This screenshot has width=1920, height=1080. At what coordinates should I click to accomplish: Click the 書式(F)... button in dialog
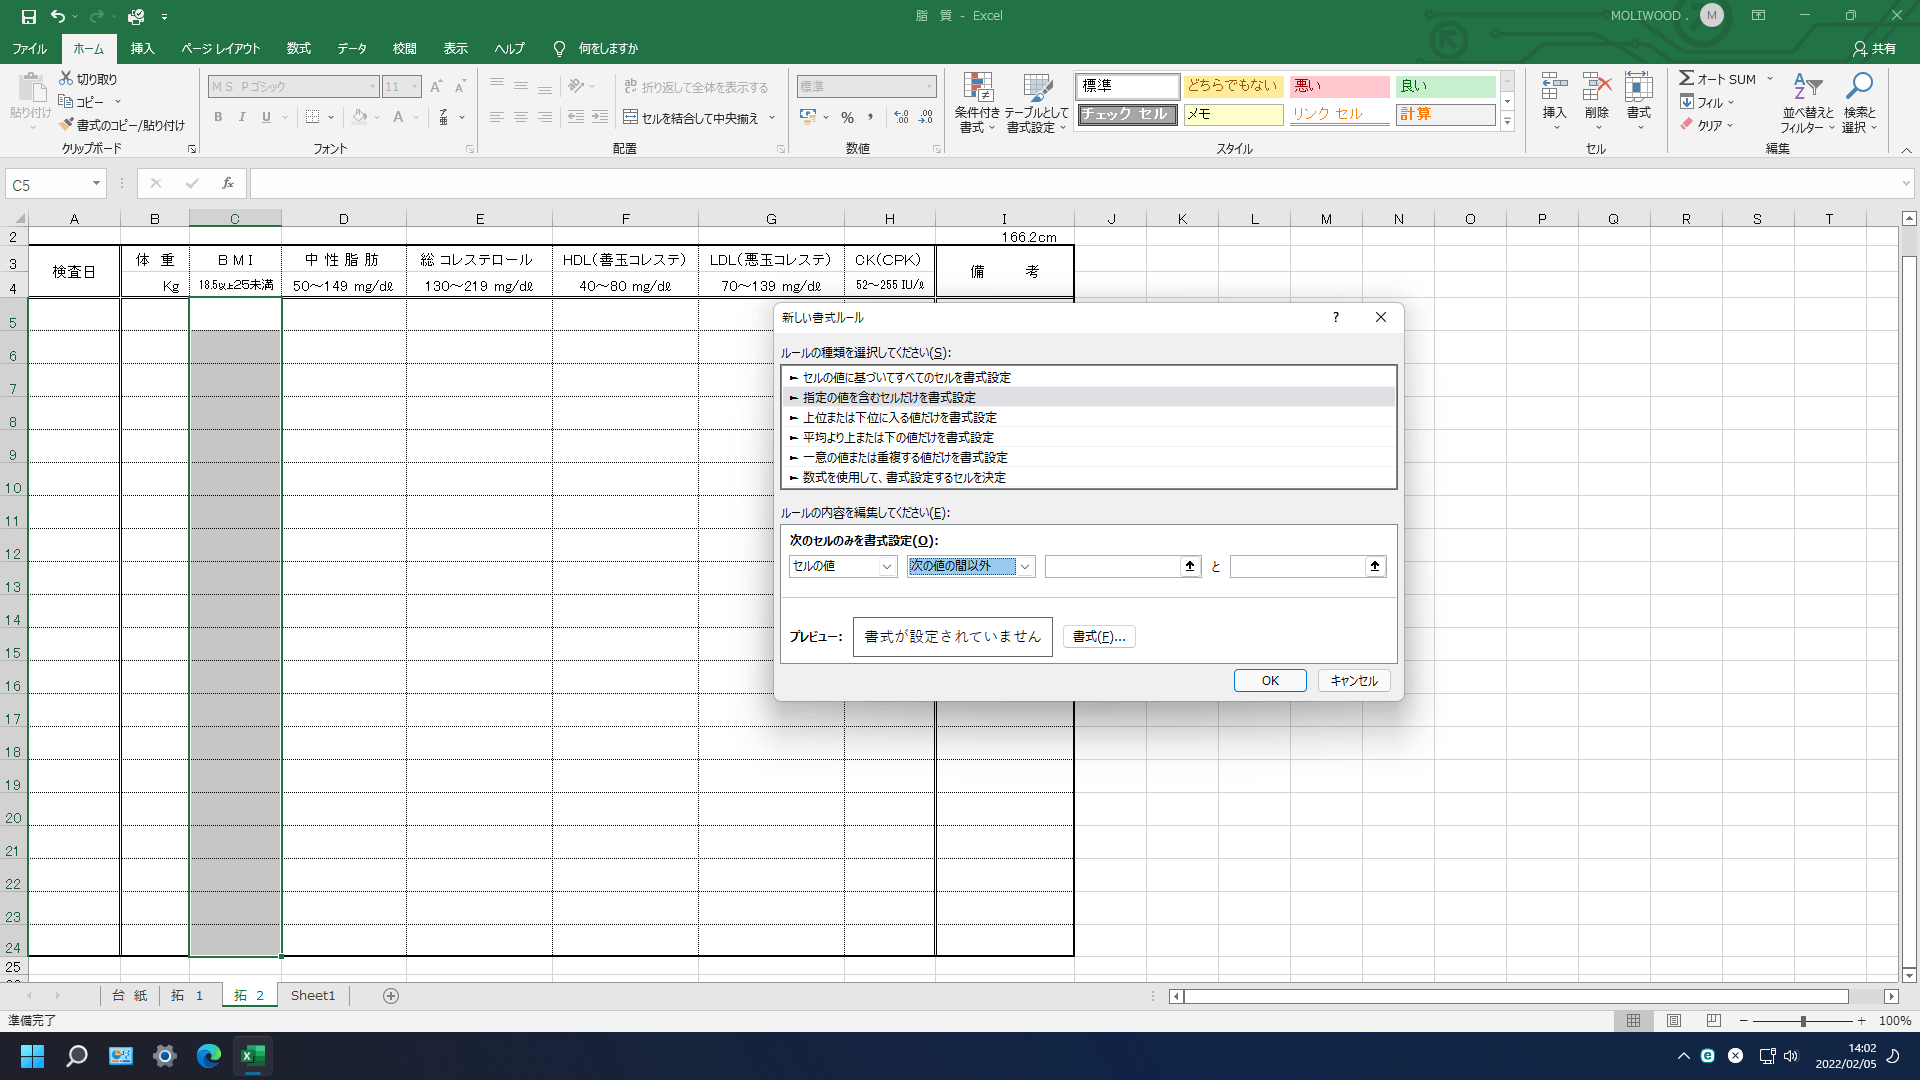(x=1098, y=636)
